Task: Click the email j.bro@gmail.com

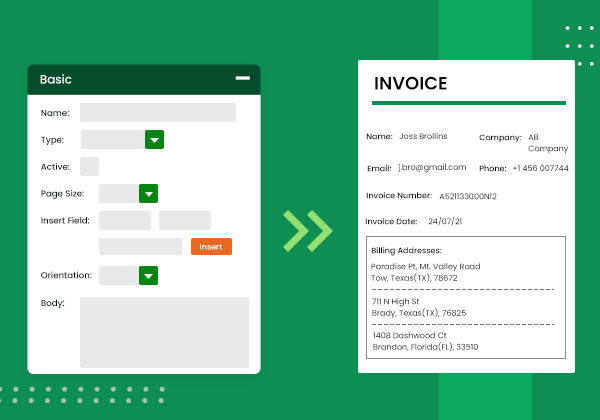Action: (x=432, y=167)
